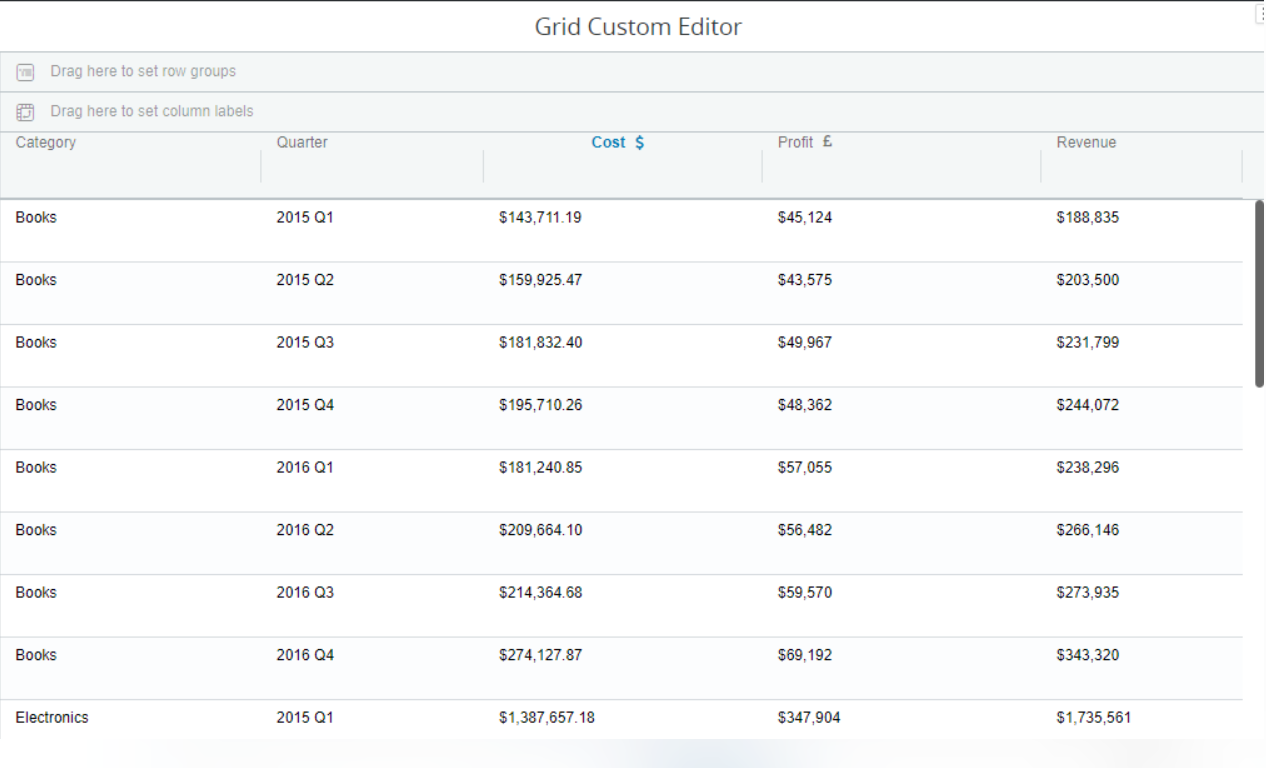Click the 'Drag here to set row groups' area
The image size is (1266, 768).
tap(143, 72)
